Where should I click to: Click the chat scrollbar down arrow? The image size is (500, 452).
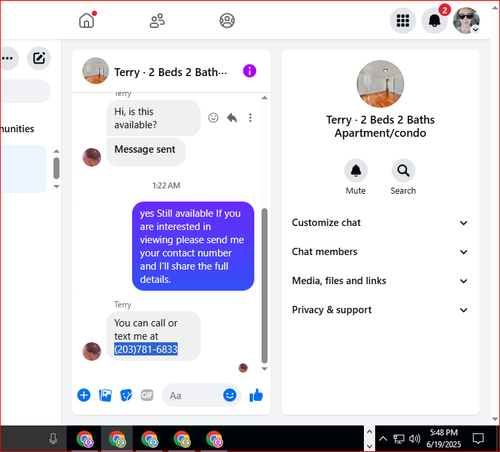264,369
